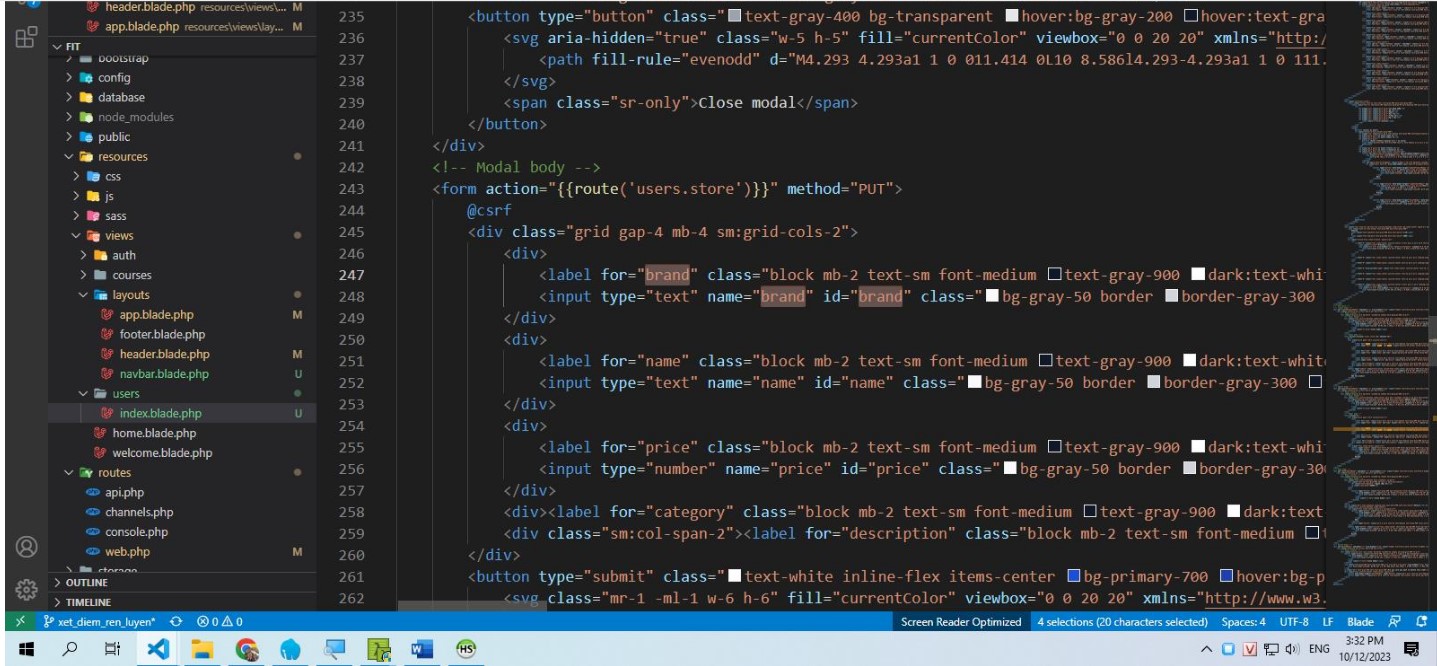
Task: Switch git branch xet_diem_ren_luyen
Action: pyautogui.click(x=100, y=621)
